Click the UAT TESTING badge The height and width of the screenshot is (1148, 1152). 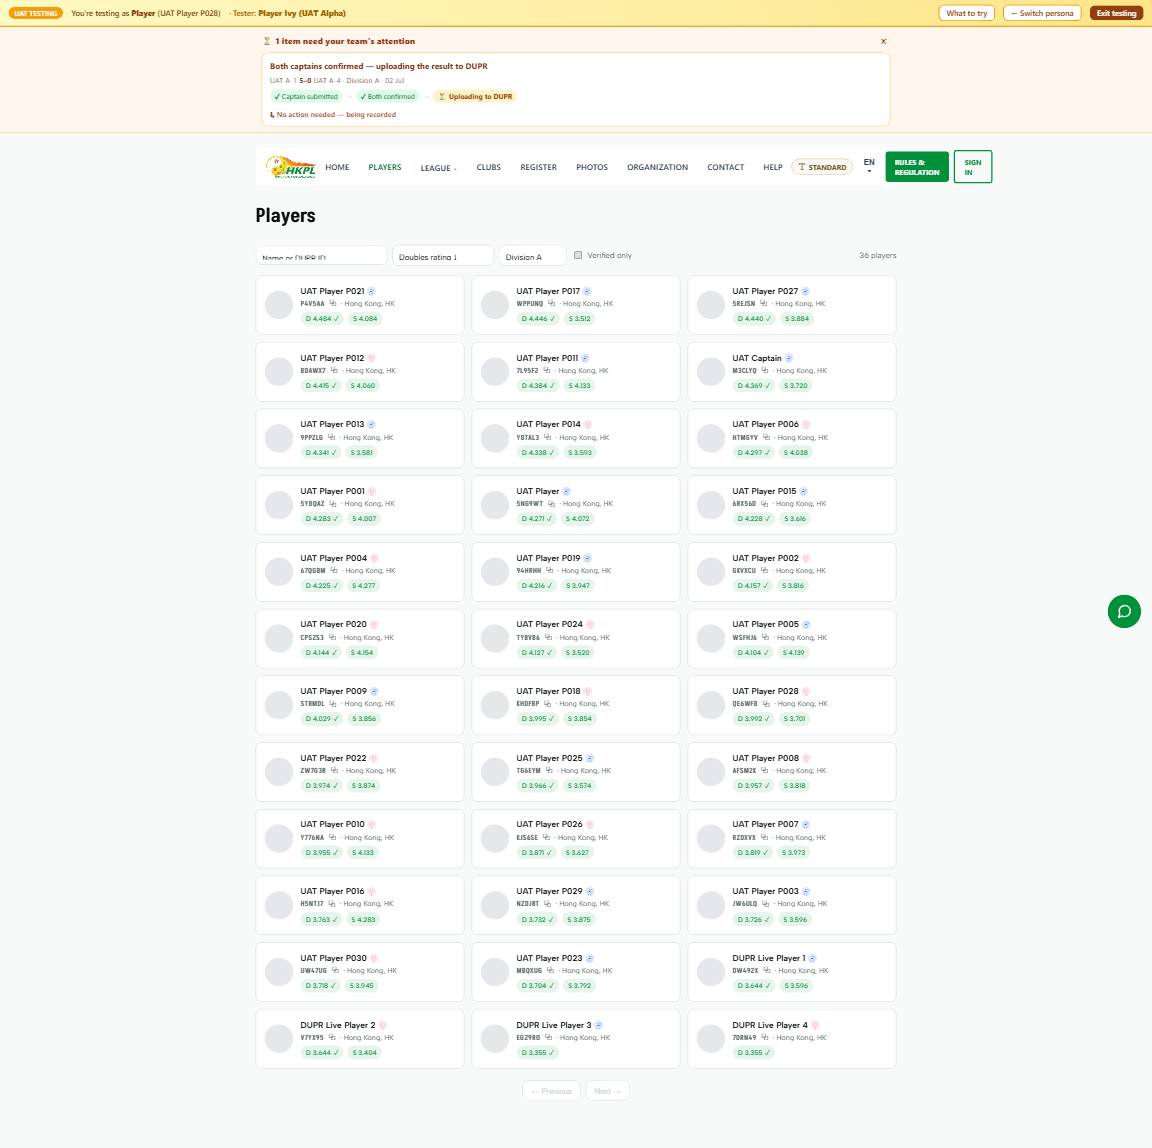36,13
